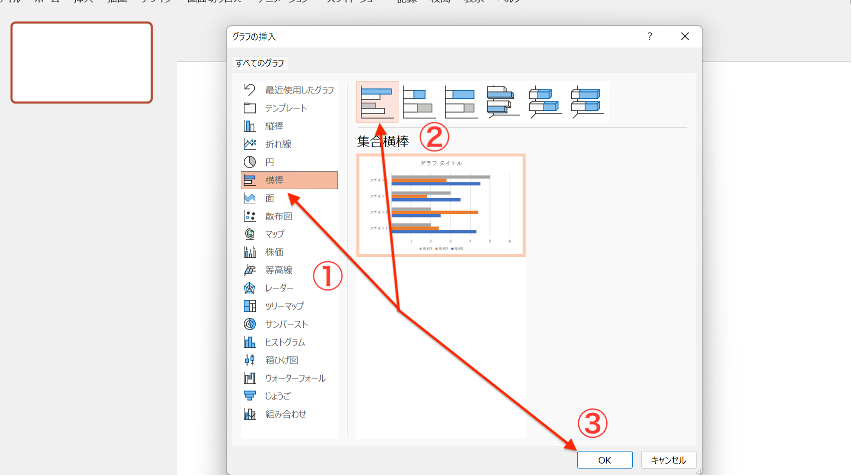
Task: Choose 縦棒 column chart category
Action: coord(289,126)
